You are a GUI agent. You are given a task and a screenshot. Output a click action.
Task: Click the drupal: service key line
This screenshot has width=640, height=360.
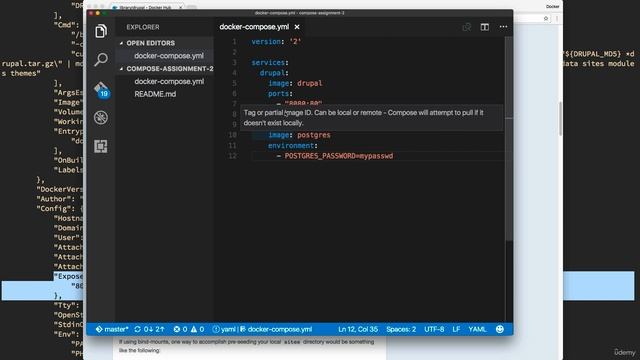point(274,73)
